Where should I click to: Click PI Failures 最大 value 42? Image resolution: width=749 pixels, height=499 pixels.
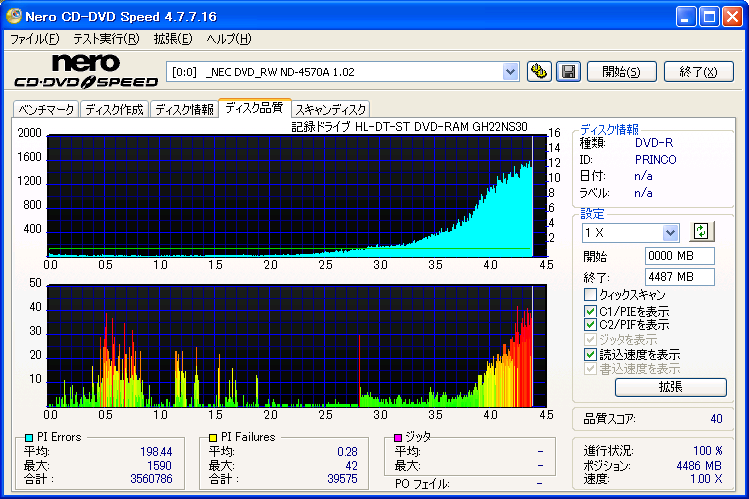pos(352,465)
